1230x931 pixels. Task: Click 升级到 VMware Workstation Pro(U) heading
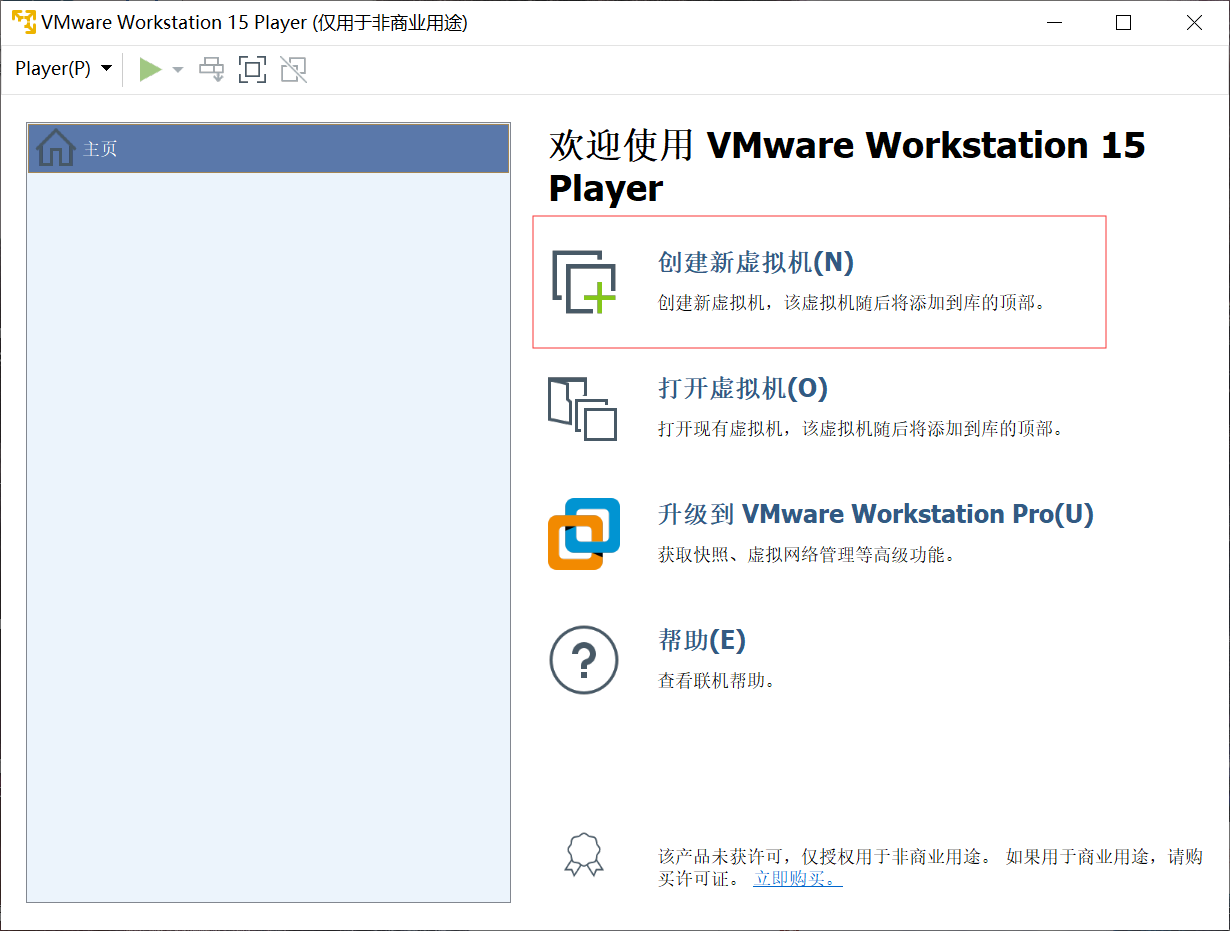876,514
